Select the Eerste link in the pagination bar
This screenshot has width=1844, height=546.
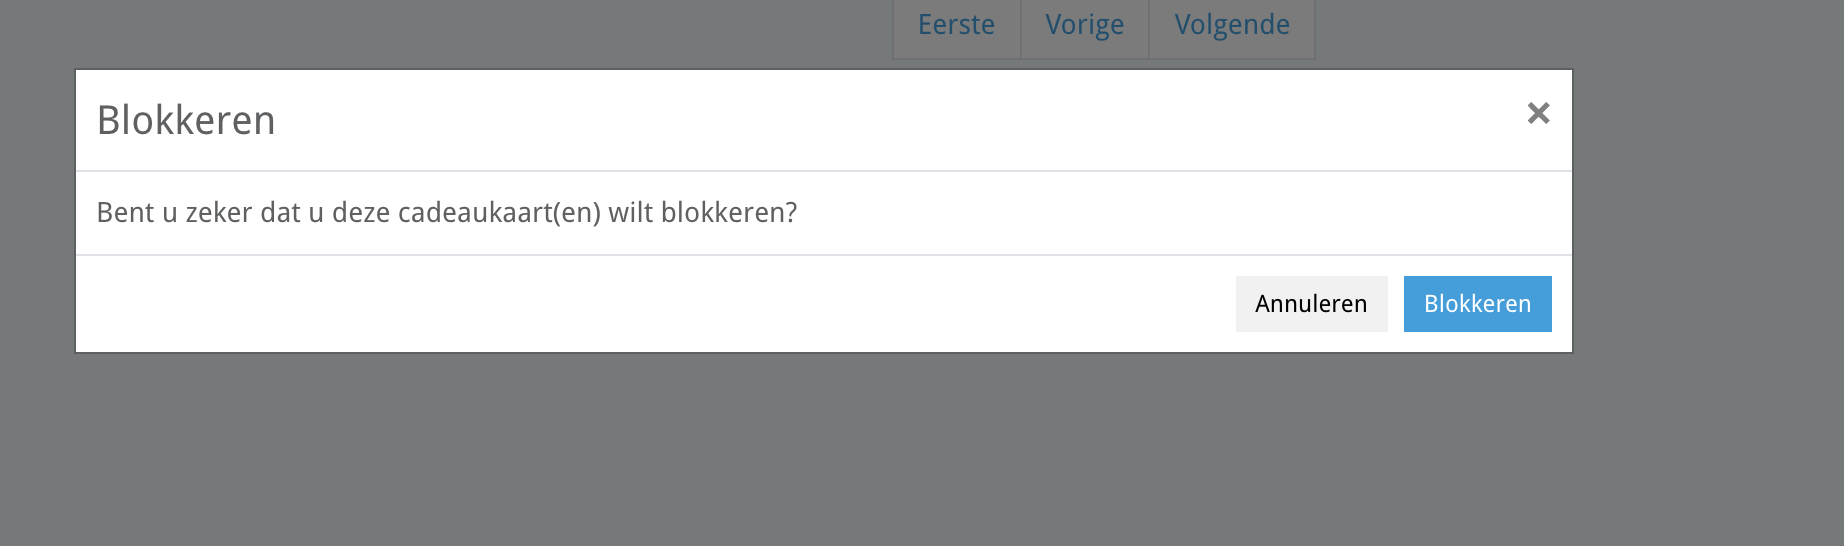tap(956, 26)
